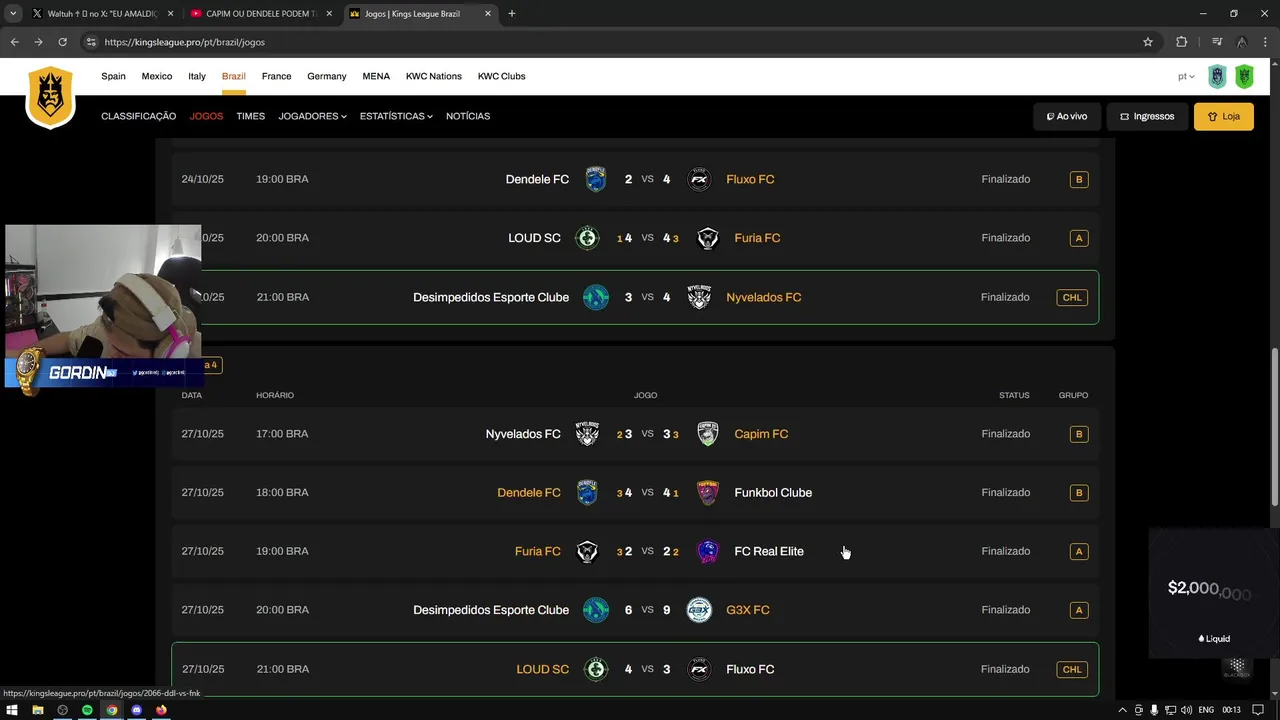Screen dimensions: 1280x720
Task: Click the Funkbol Clube crest
Action: coord(707,492)
